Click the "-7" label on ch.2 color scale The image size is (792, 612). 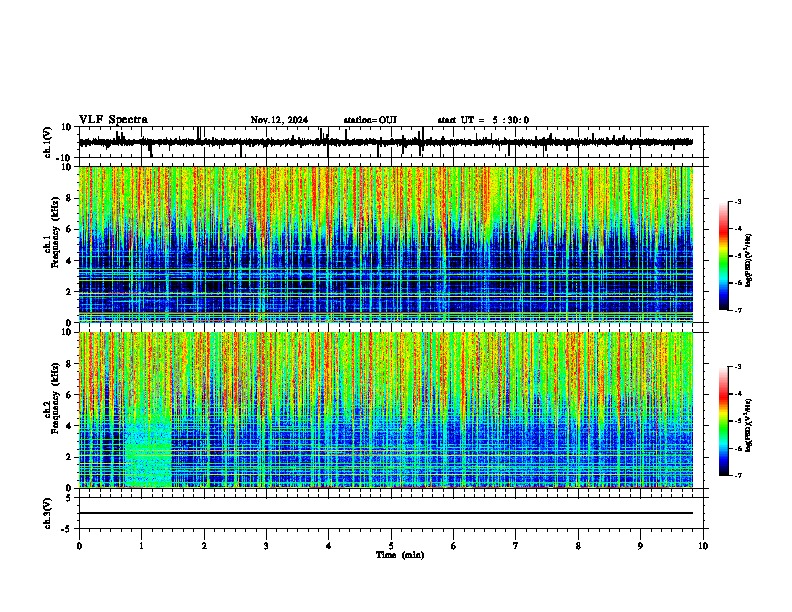(738, 475)
